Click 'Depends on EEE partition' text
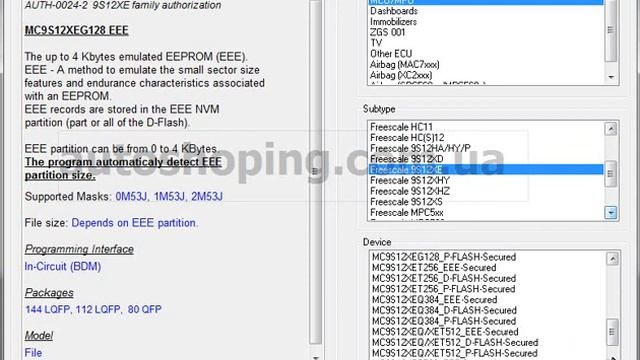Screen dimensions: 640x360 pyautogui.click(x=135, y=223)
